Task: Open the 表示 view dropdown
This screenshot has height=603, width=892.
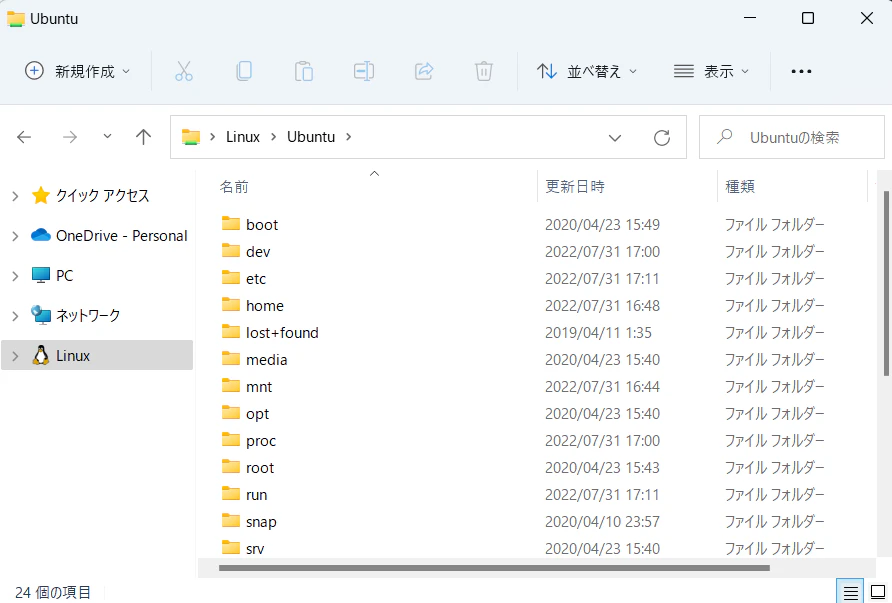Action: pyautogui.click(x=711, y=71)
